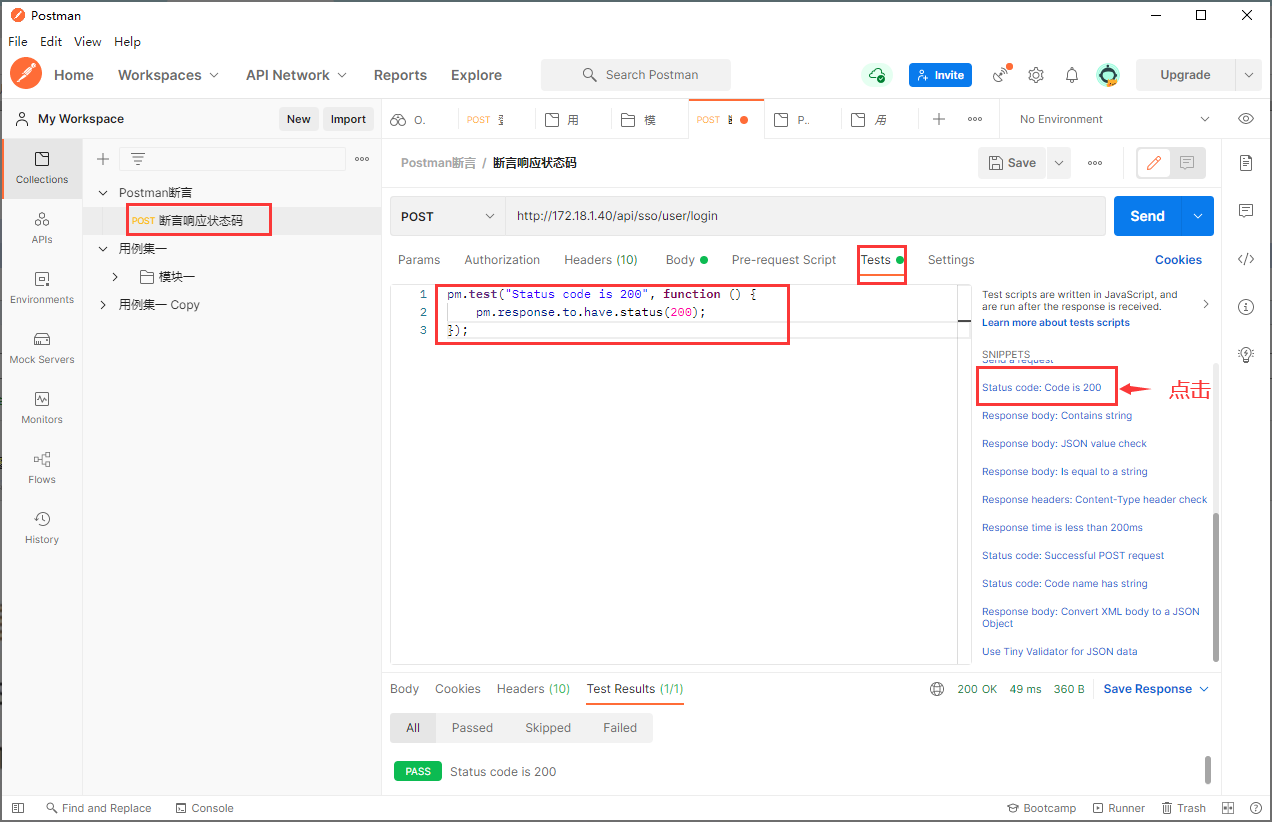
Task: Click the New button
Action: point(299,119)
